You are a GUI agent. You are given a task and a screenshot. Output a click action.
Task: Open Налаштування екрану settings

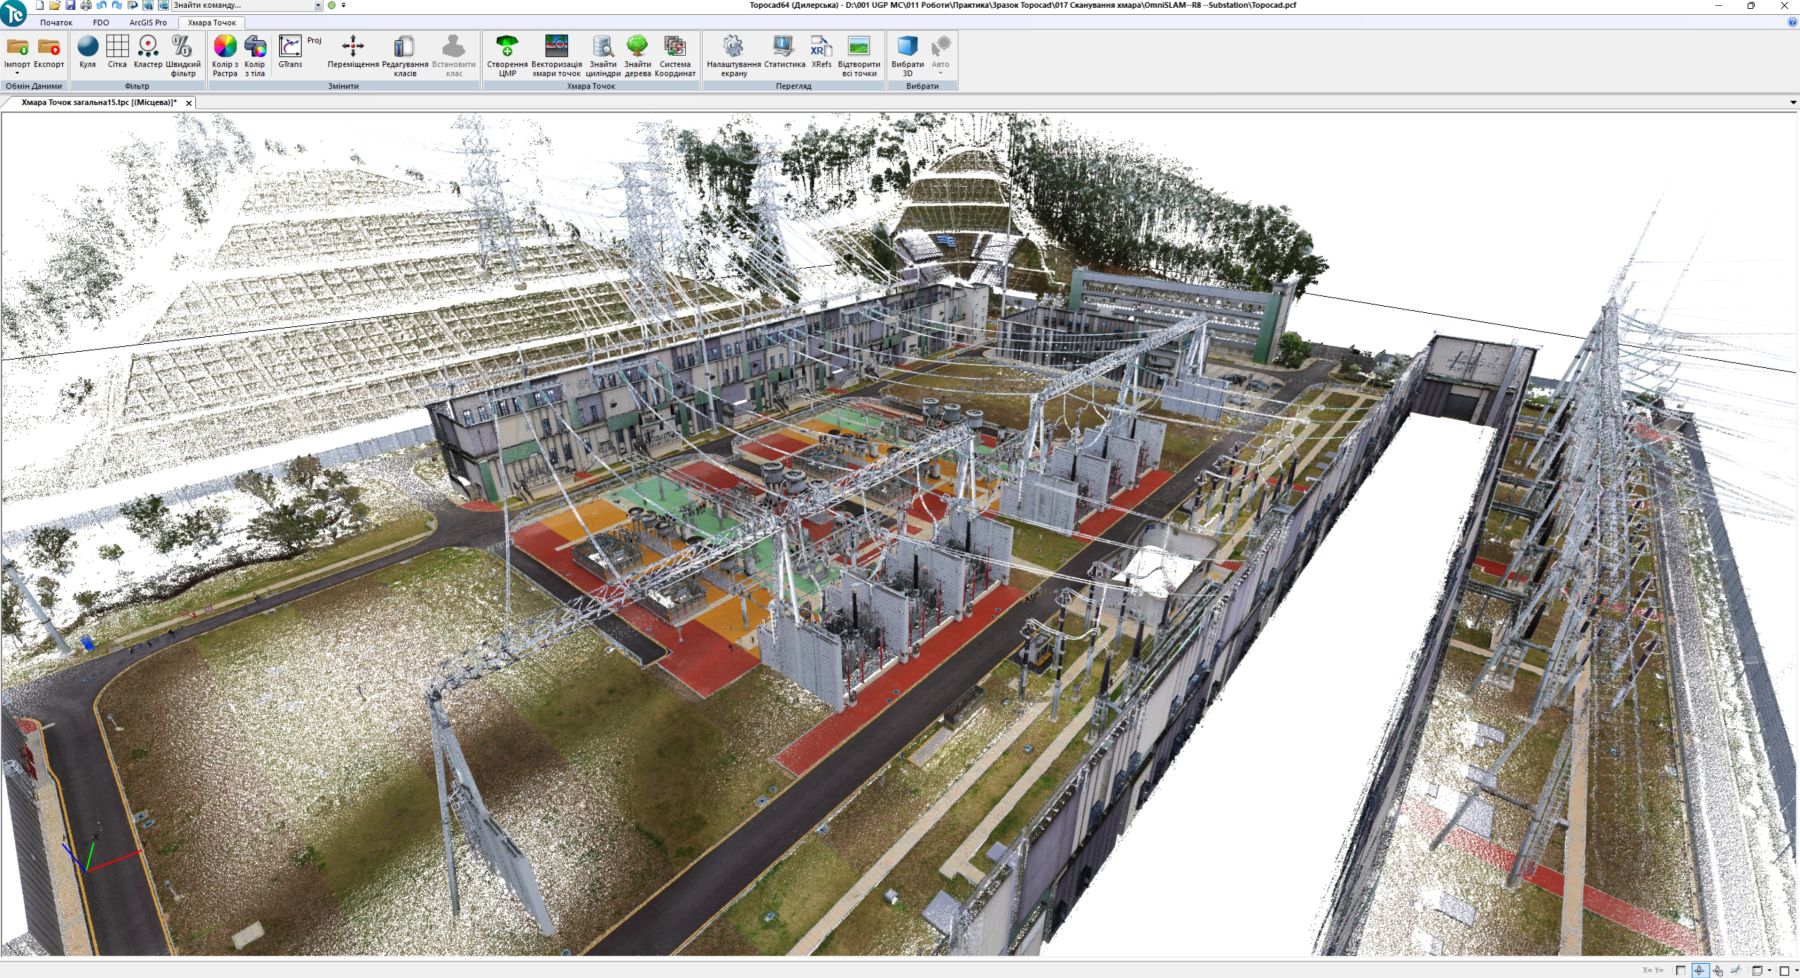tap(733, 48)
